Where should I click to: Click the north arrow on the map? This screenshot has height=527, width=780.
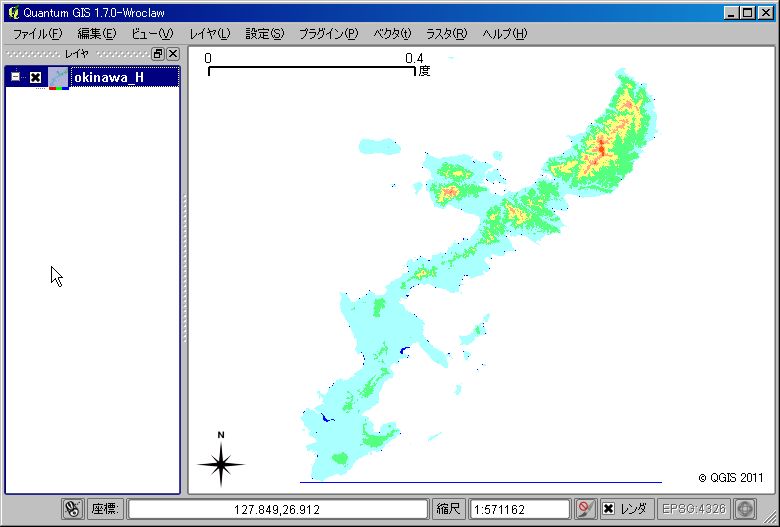click(x=221, y=459)
